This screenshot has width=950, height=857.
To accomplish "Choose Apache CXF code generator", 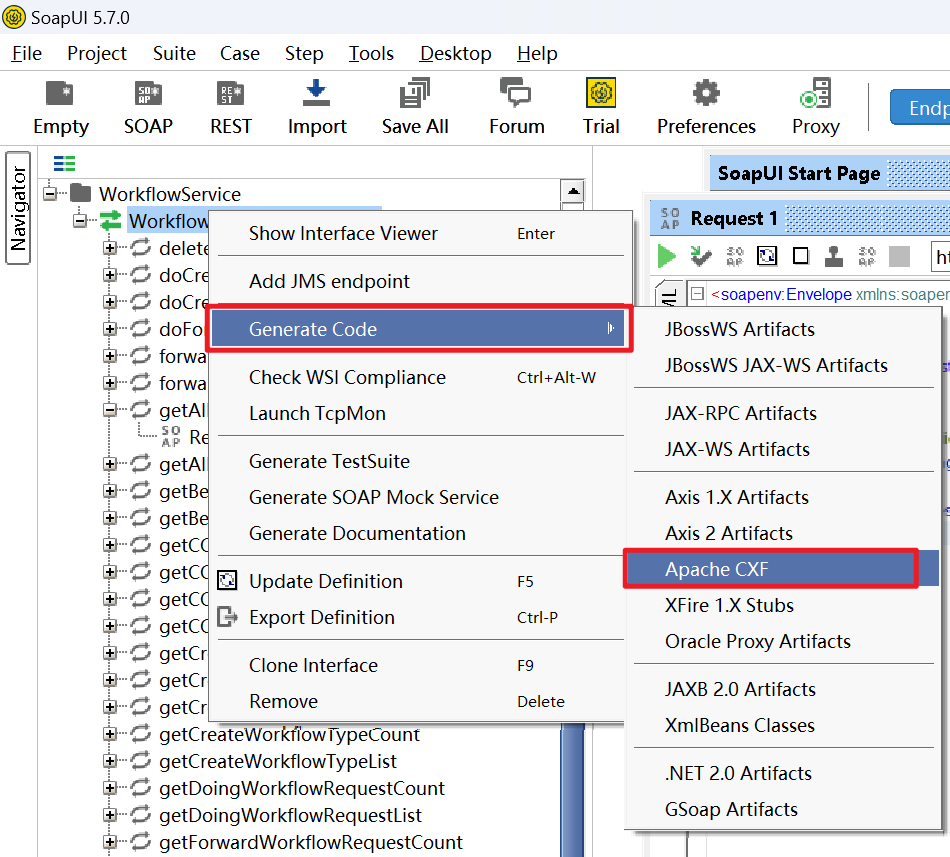I will tap(783, 569).
